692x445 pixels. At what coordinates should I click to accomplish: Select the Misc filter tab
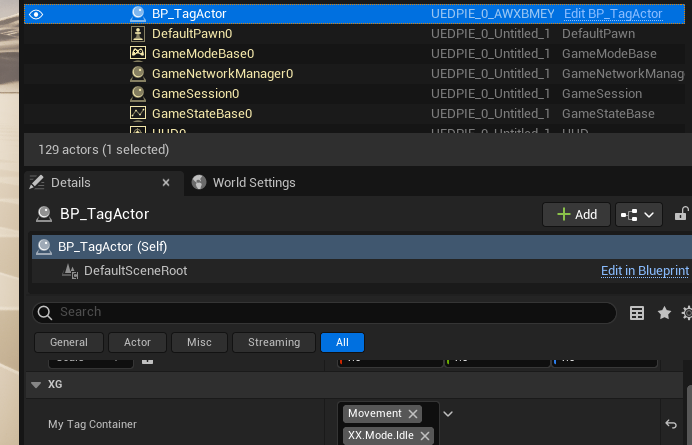[199, 343]
